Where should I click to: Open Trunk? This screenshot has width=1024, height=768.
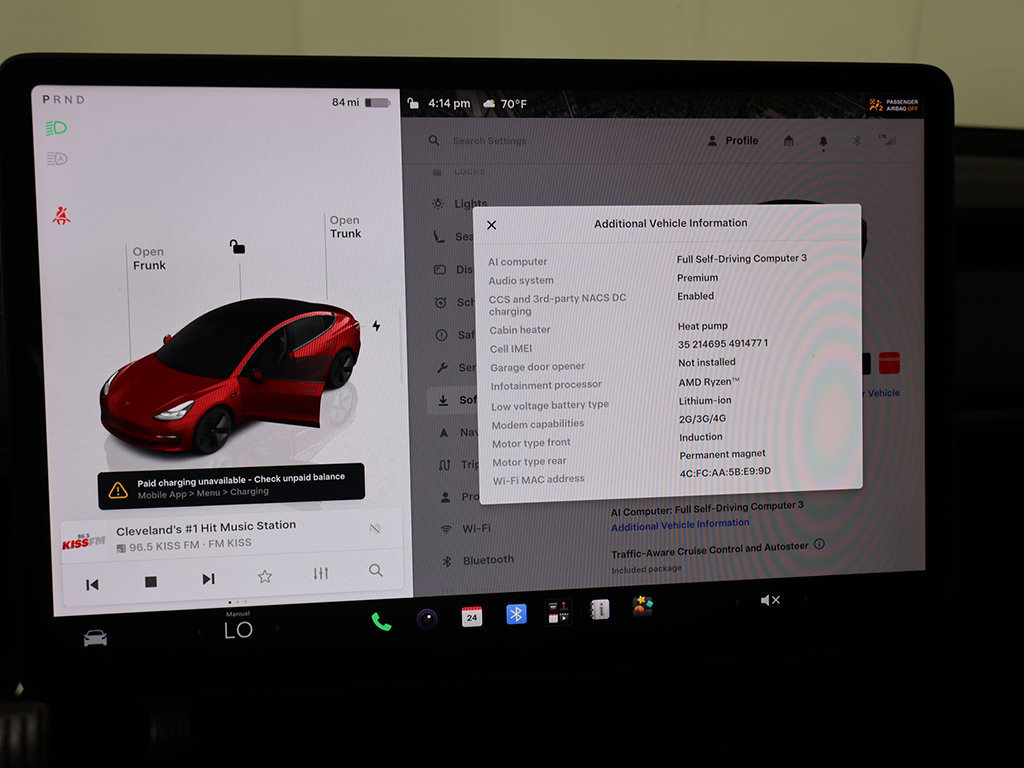(345, 227)
